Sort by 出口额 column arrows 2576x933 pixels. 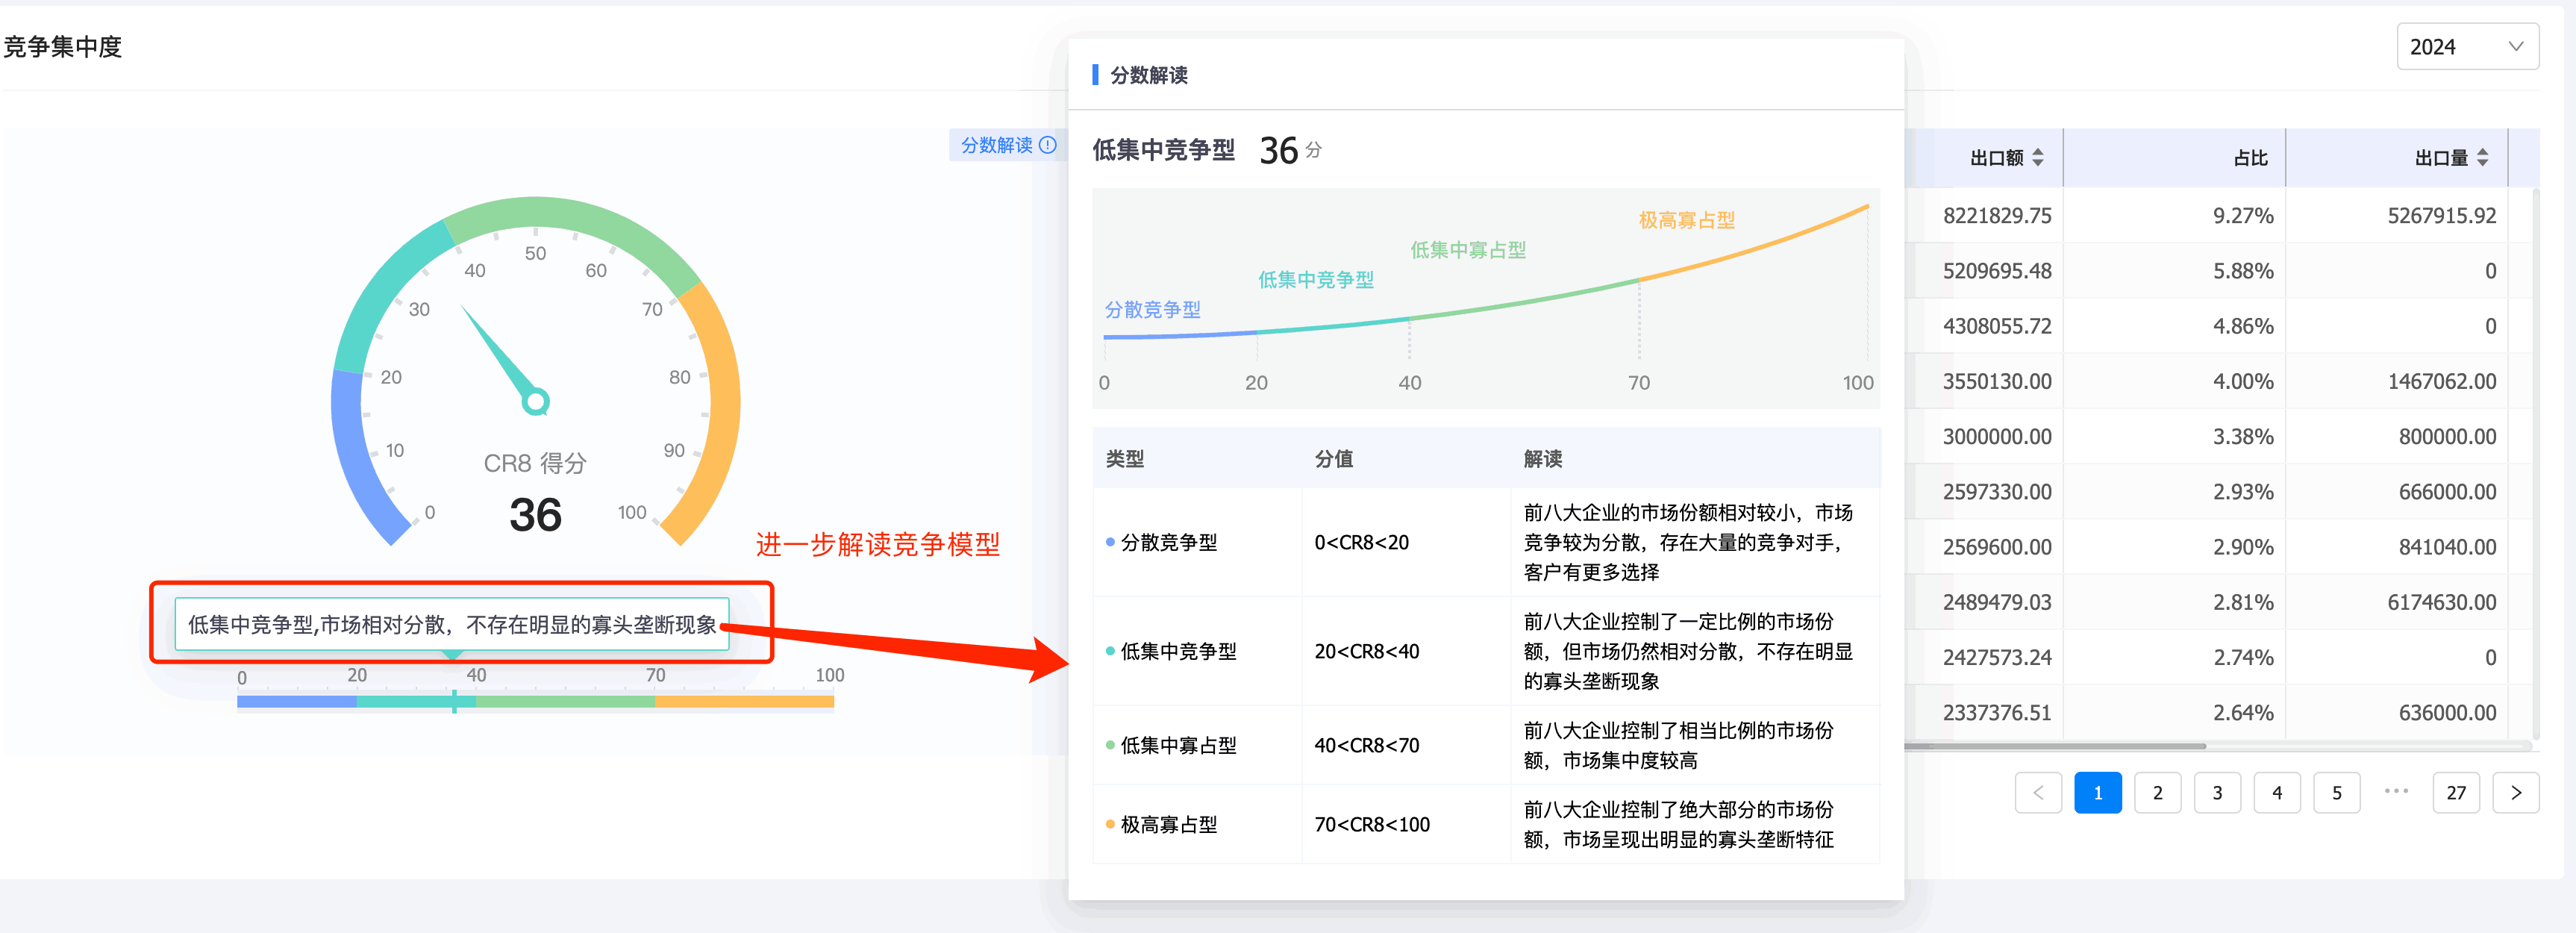[x=2037, y=158]
